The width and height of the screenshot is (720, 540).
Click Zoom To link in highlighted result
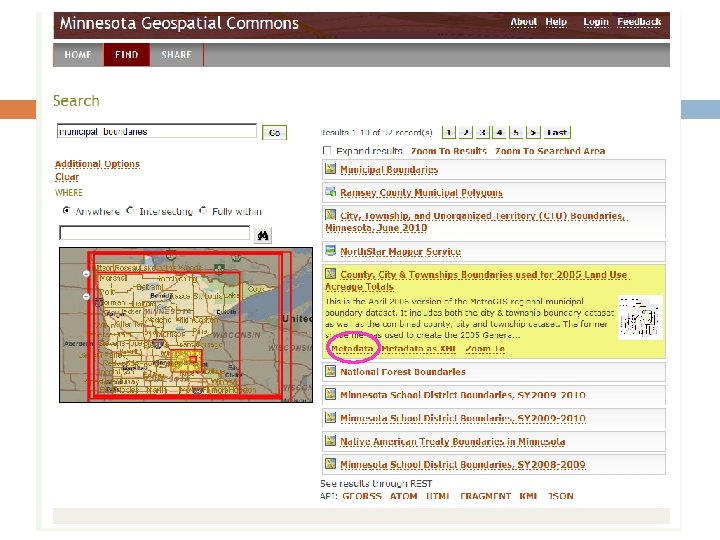click(485, 349)
